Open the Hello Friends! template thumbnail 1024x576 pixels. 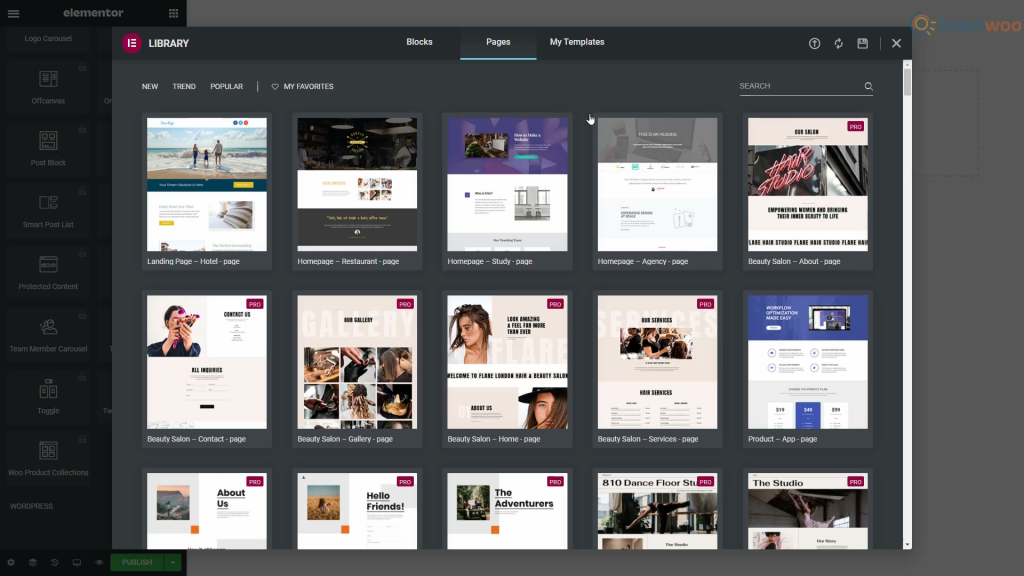357,511
